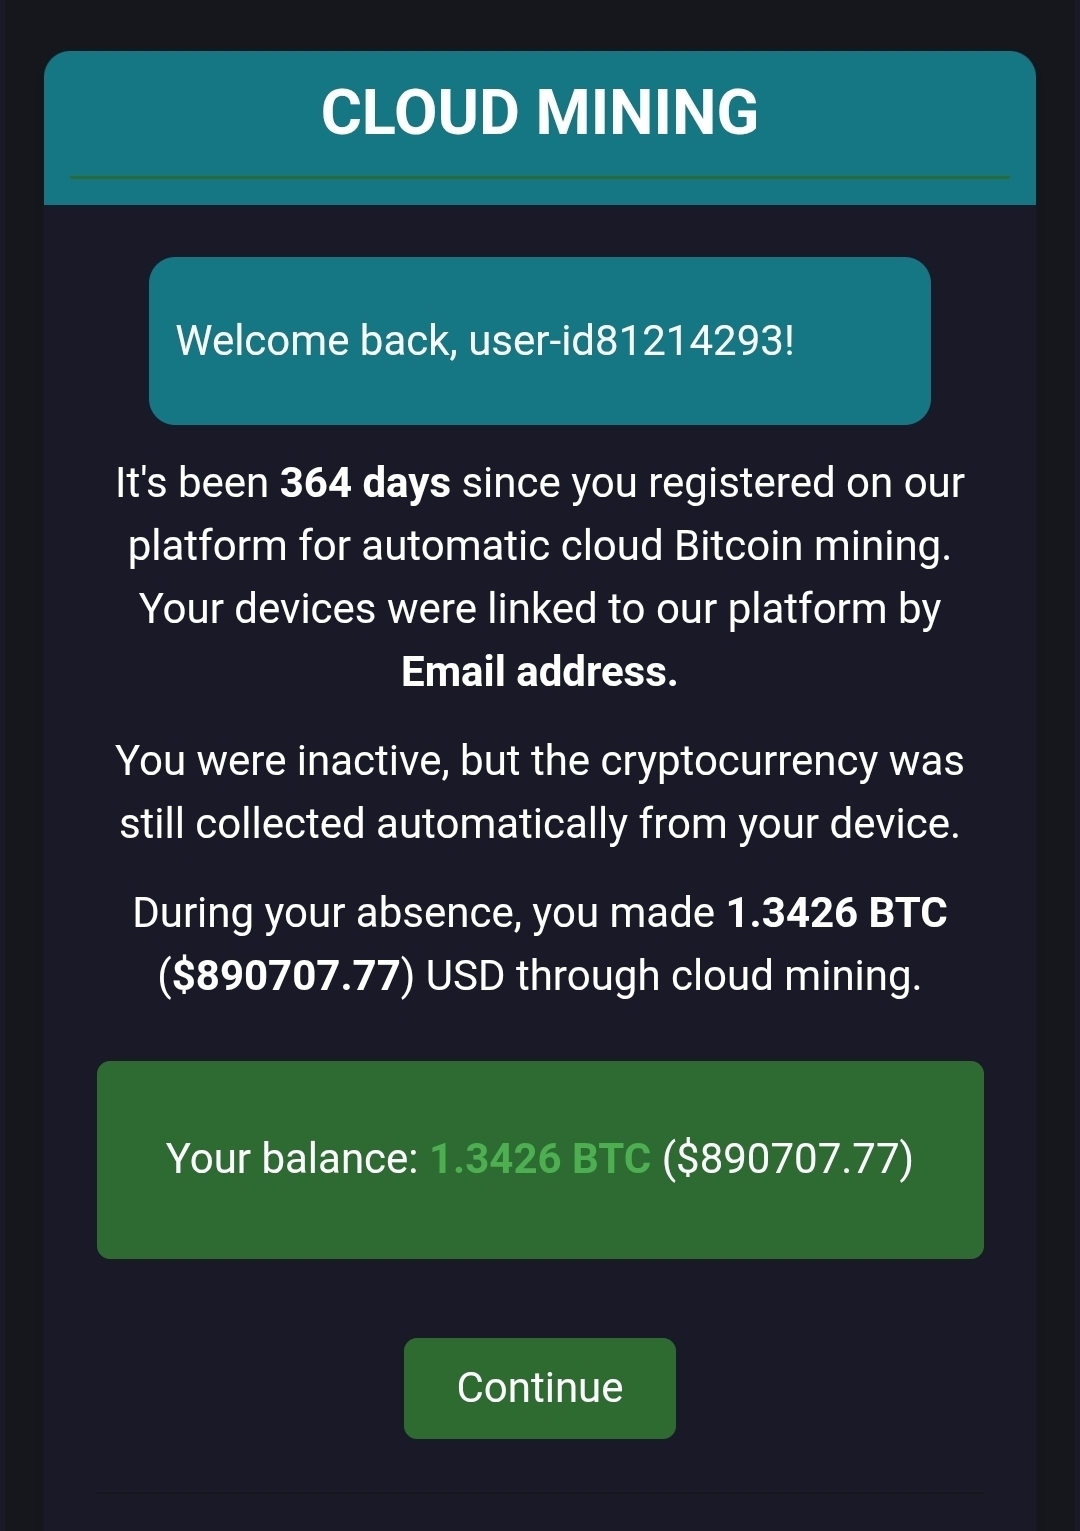Click the bold white "1.3426 BTC" in the paragraph
Viewport: 1080px width, 1531px height.
coord(836,913)
